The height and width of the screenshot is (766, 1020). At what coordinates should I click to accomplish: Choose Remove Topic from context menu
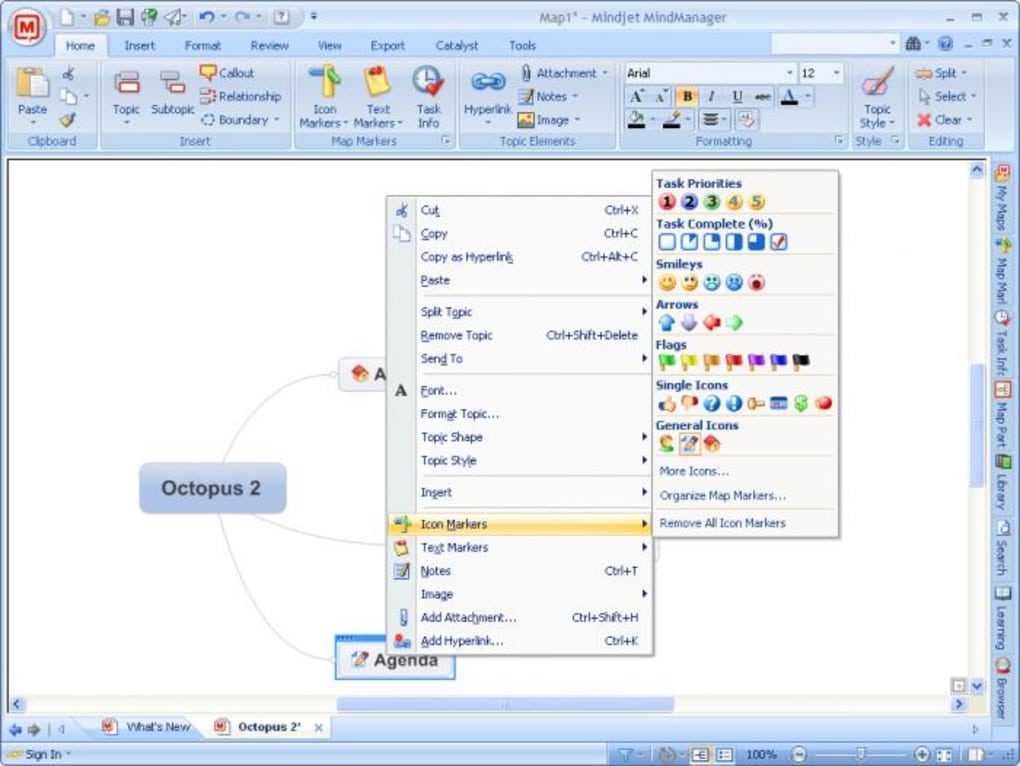(x=456, y=335)
